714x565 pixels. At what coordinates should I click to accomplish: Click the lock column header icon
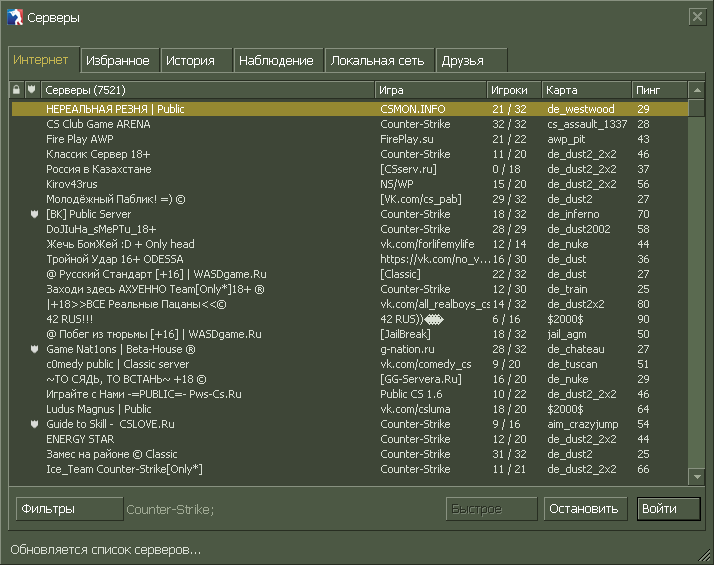click(x=16, y=90)
